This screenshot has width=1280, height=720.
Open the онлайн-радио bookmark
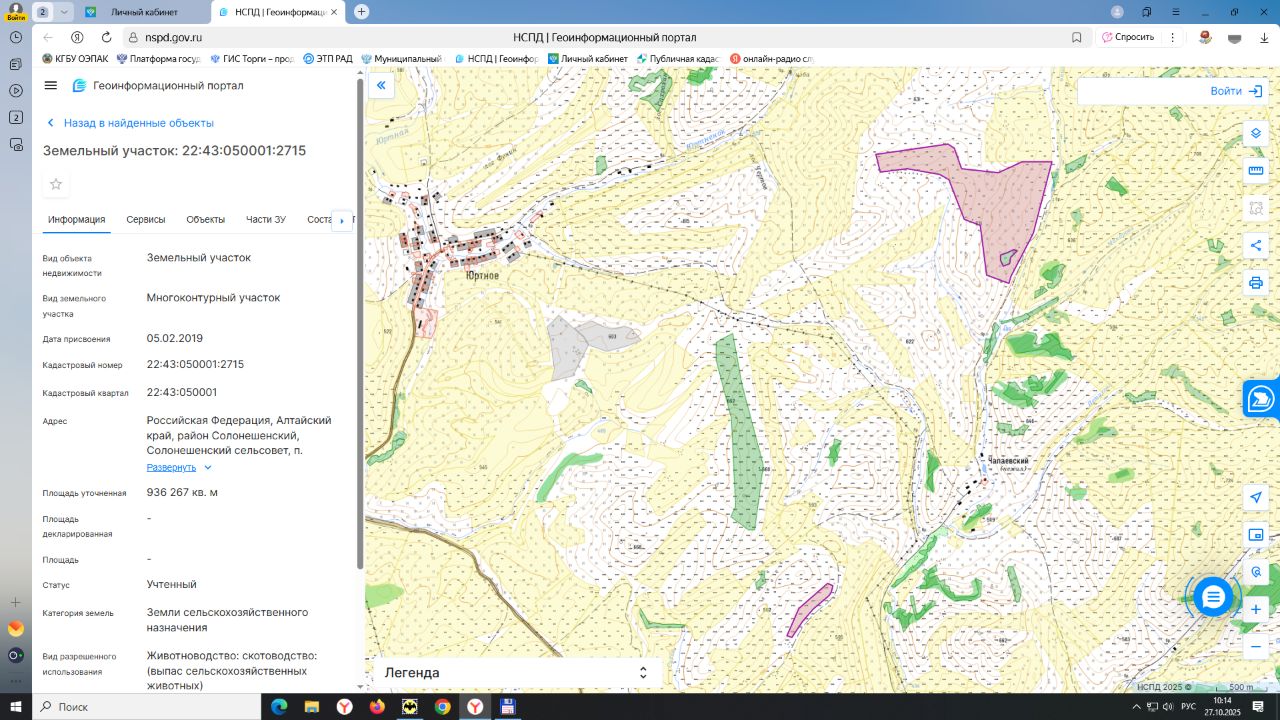[771, 59]
